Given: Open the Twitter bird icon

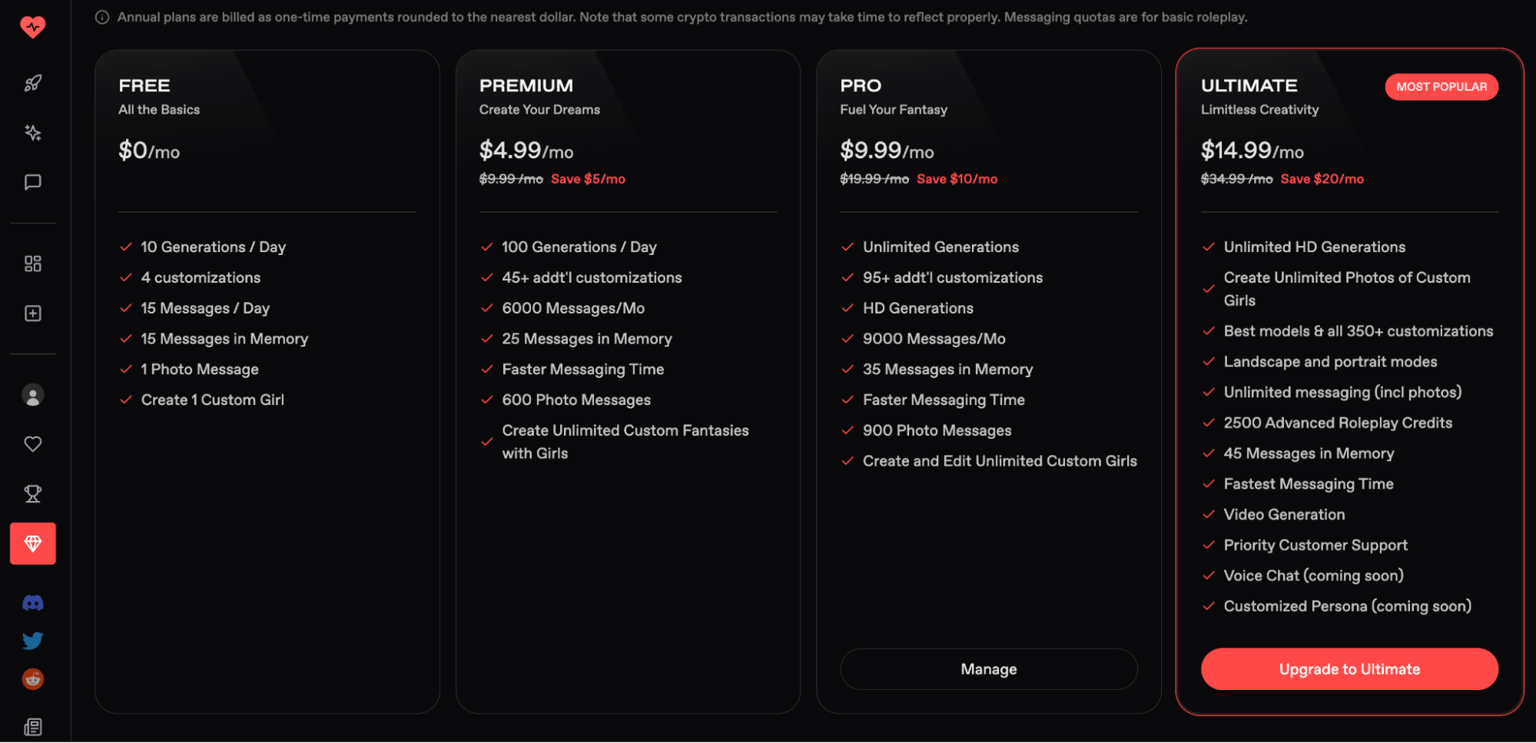Looking at the screenshot, I should (x=33, y=641).
